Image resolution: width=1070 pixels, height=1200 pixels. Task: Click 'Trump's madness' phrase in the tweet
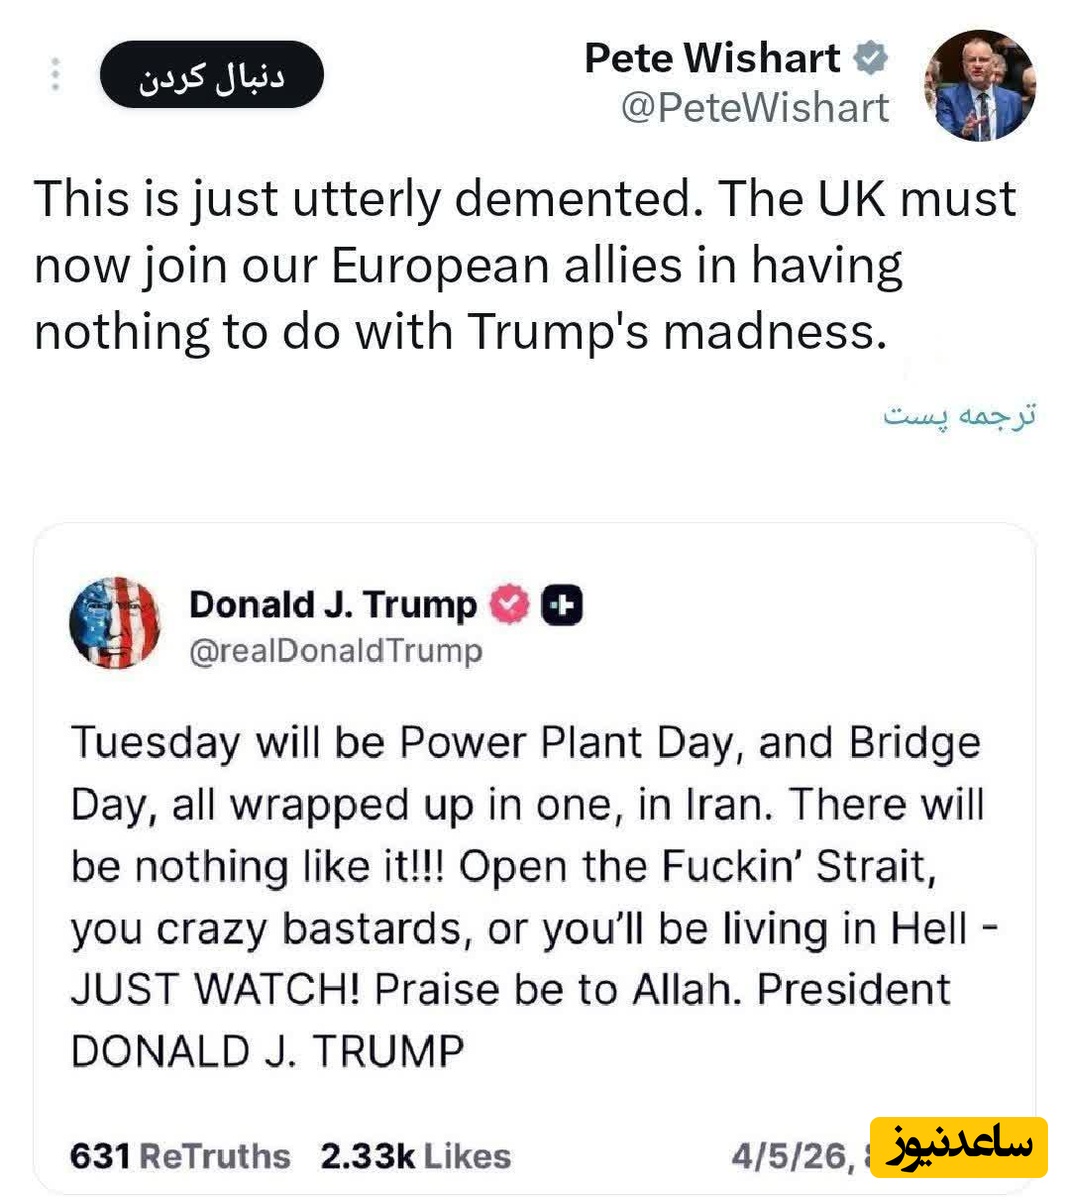tap(676, 331)
